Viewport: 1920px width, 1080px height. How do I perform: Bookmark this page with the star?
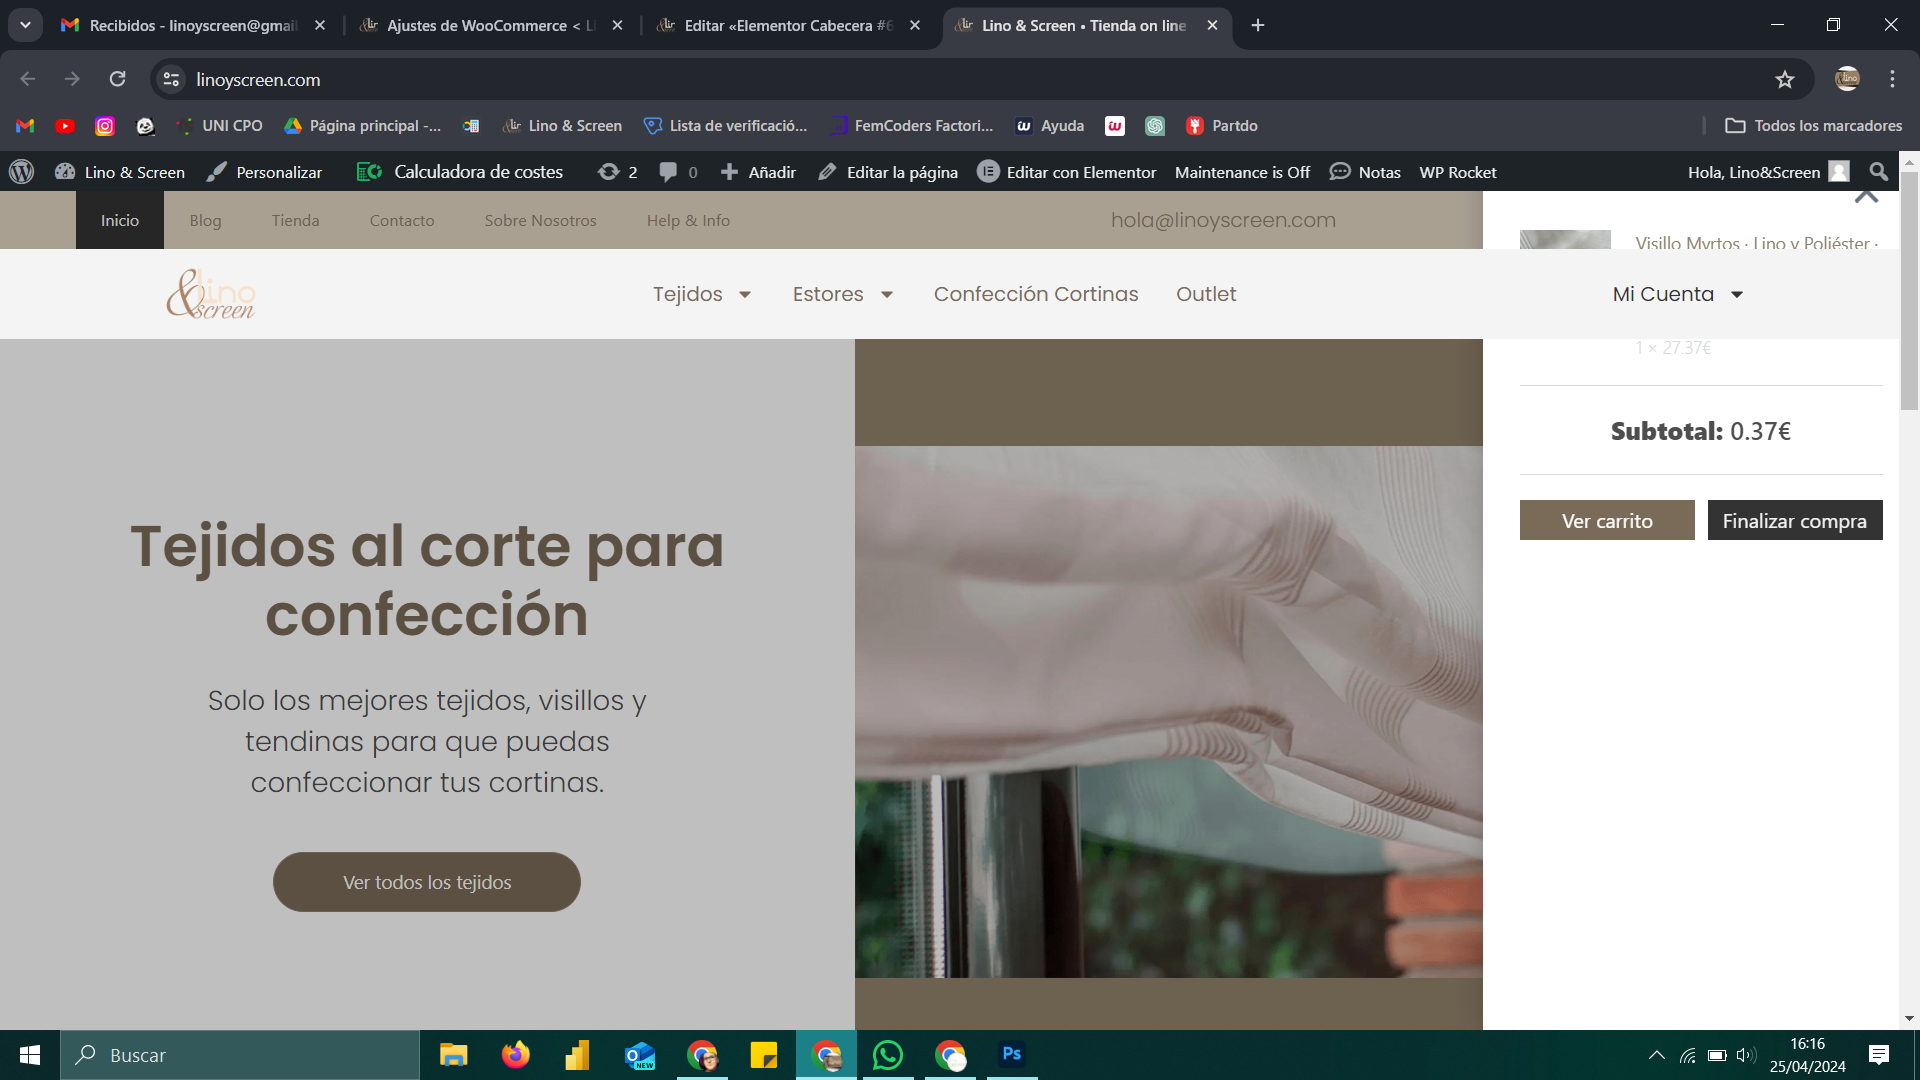pos(1785,79)
